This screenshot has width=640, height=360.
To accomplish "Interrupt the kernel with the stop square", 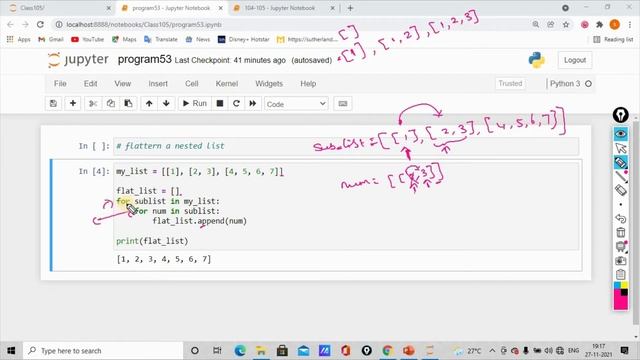I will click(220, 104).
